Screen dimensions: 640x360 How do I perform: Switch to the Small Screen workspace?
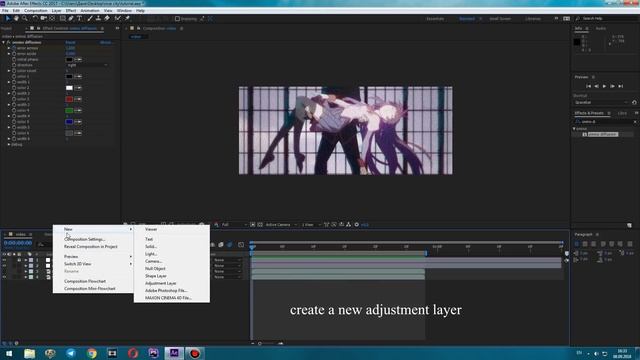point(500,19)
